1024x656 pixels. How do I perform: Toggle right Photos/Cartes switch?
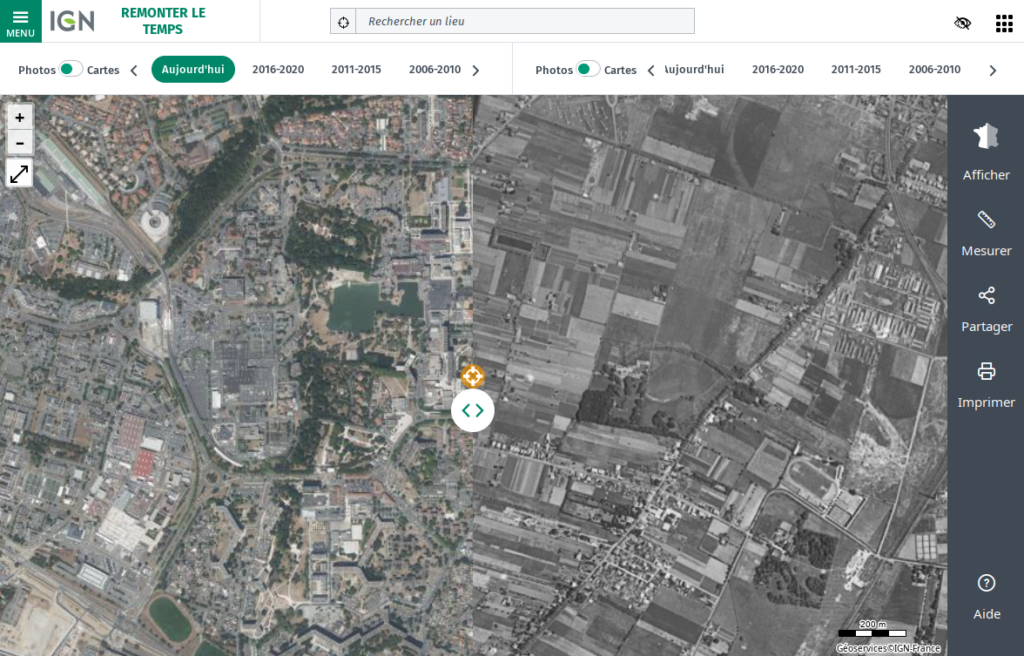[x=587, y=69]
